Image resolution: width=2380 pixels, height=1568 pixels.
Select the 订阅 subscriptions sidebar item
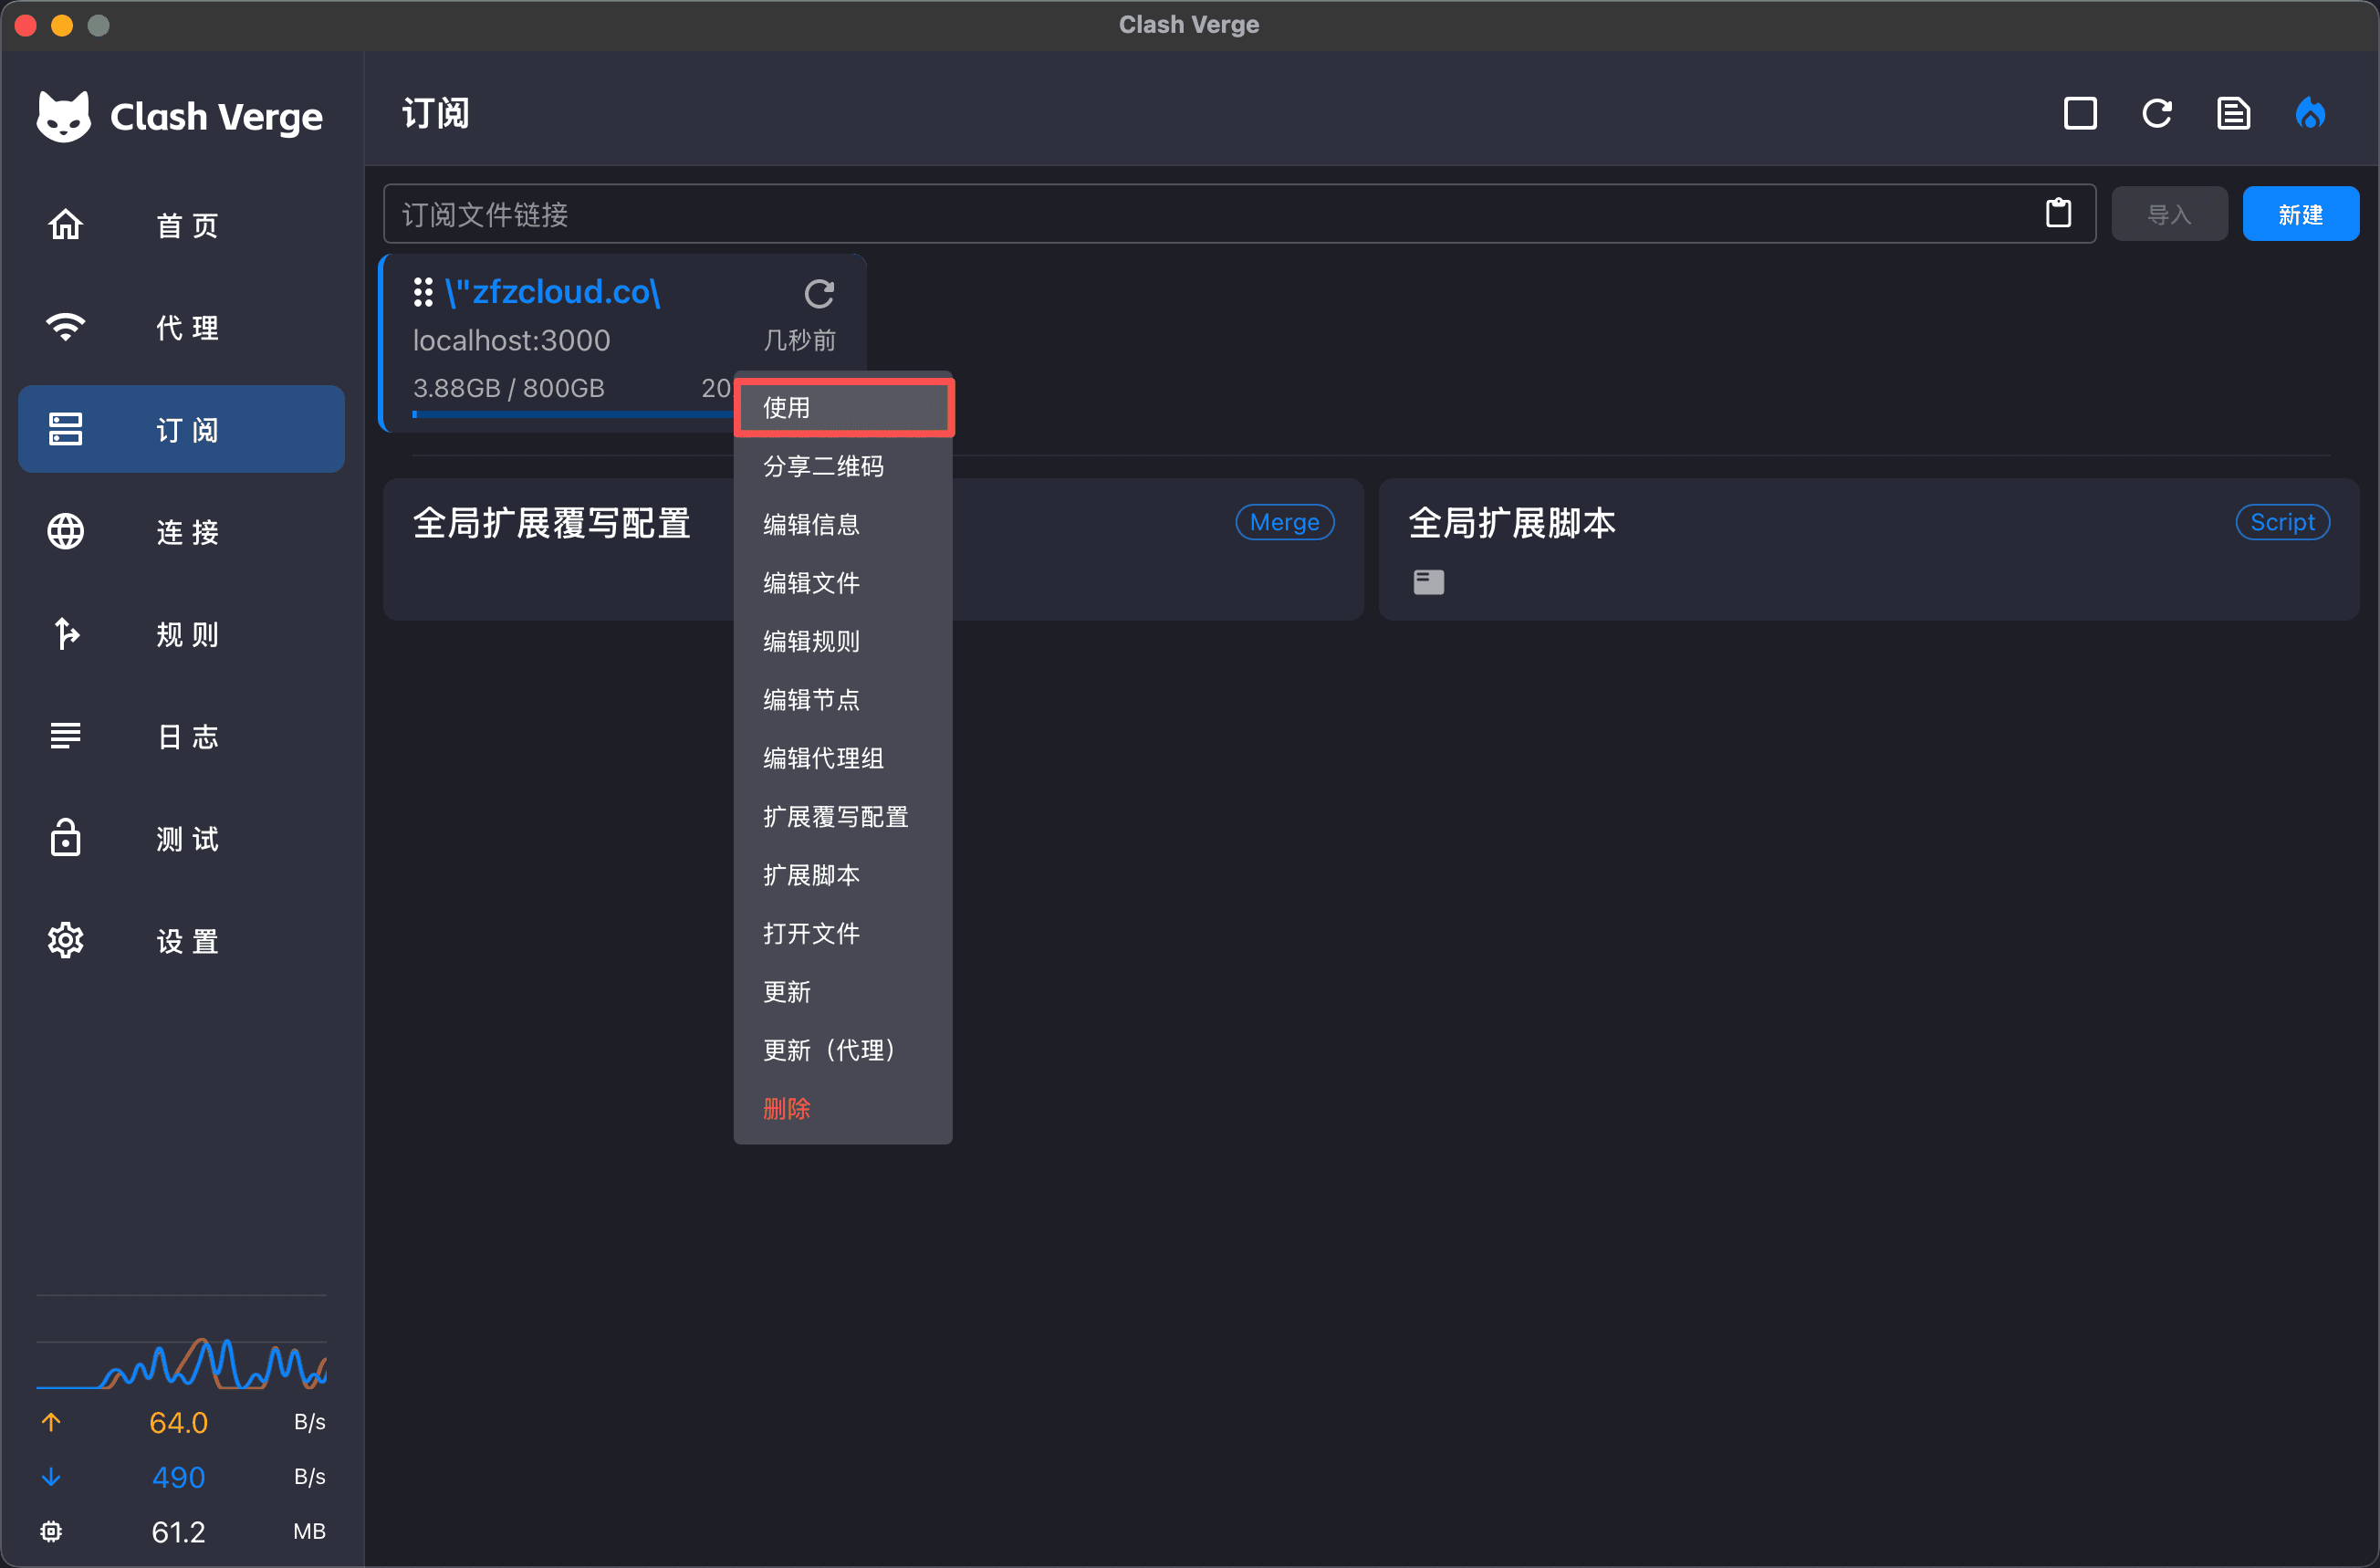point(182,429)
